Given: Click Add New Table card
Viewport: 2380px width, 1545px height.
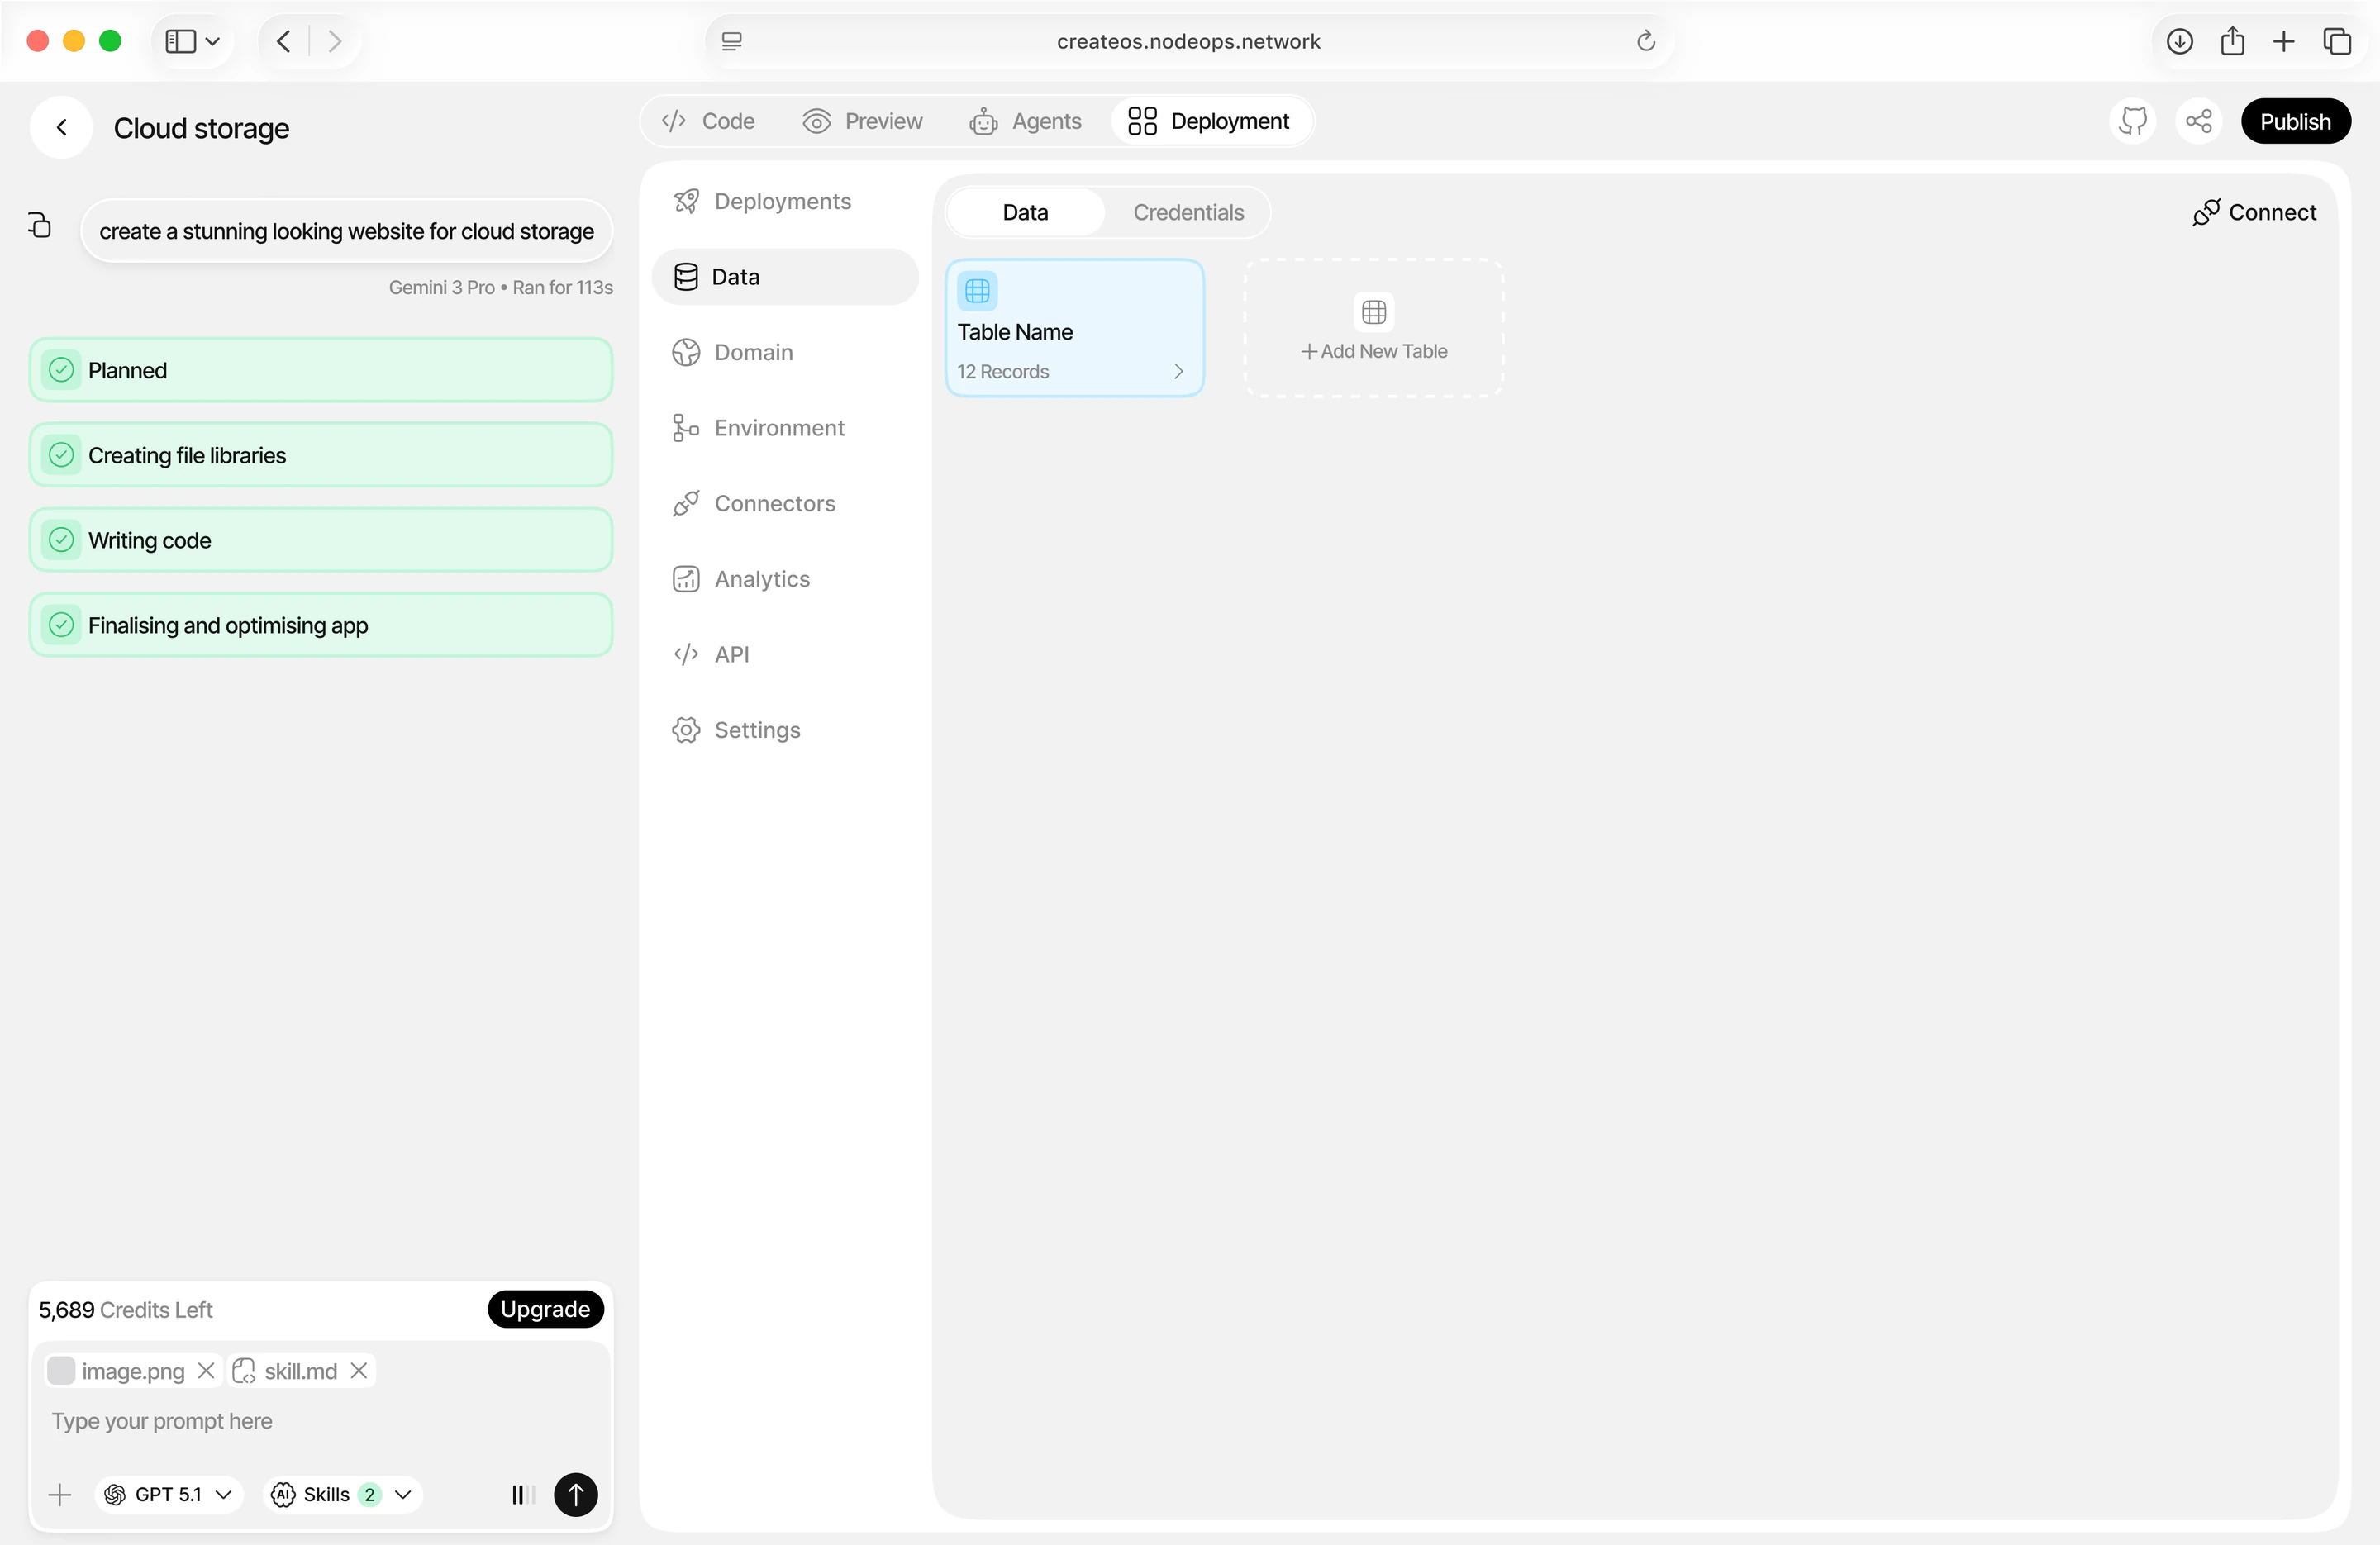Looking at the screenshot, I should click(1373, 328).
